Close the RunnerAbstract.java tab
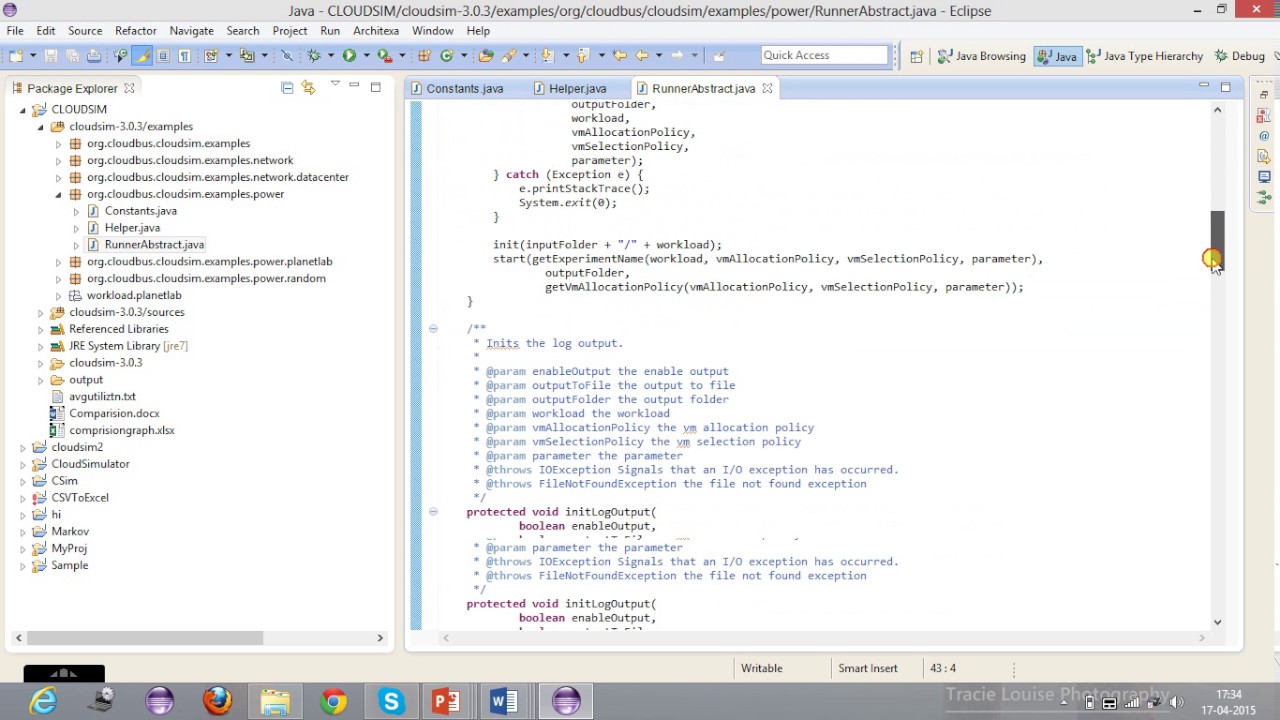The height and width of the screenshot is (720, 1280). (767, 88)
